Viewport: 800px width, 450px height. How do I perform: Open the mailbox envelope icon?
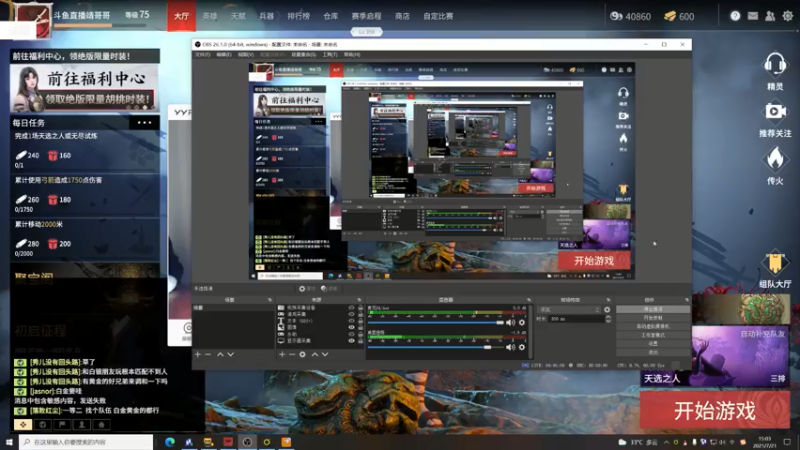753,16
